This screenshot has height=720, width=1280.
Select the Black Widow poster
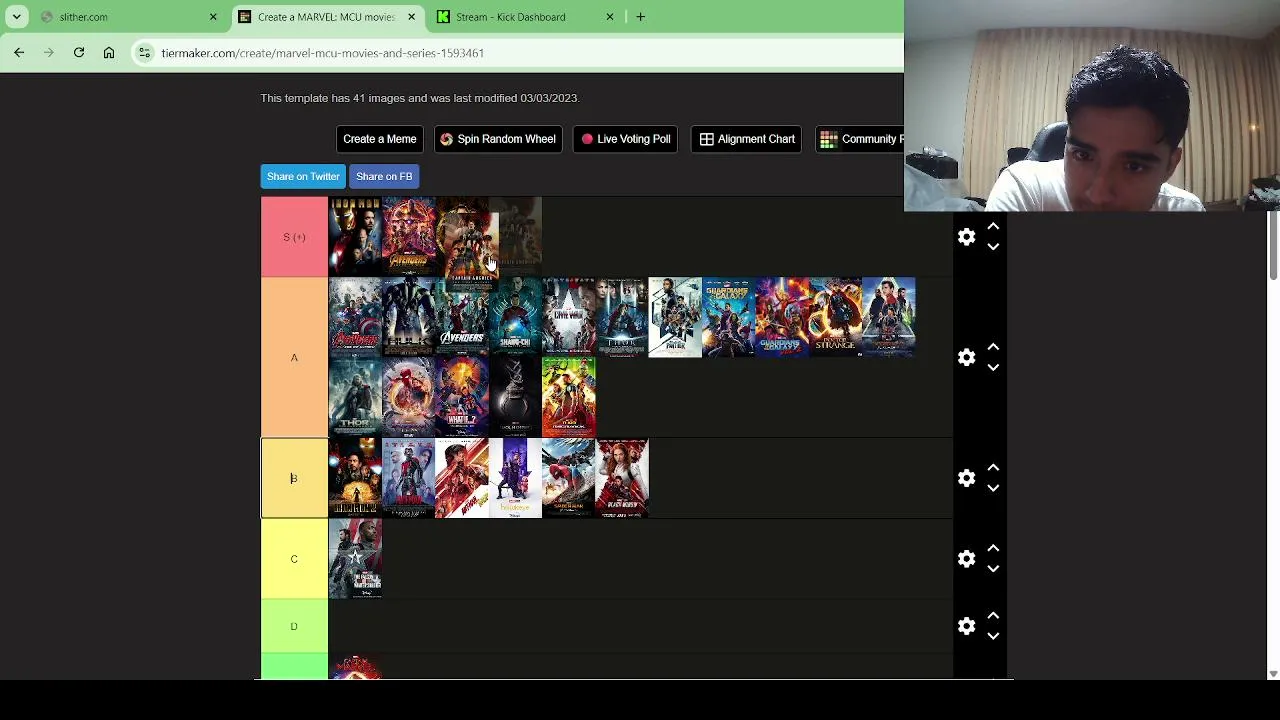click(622, 478)
